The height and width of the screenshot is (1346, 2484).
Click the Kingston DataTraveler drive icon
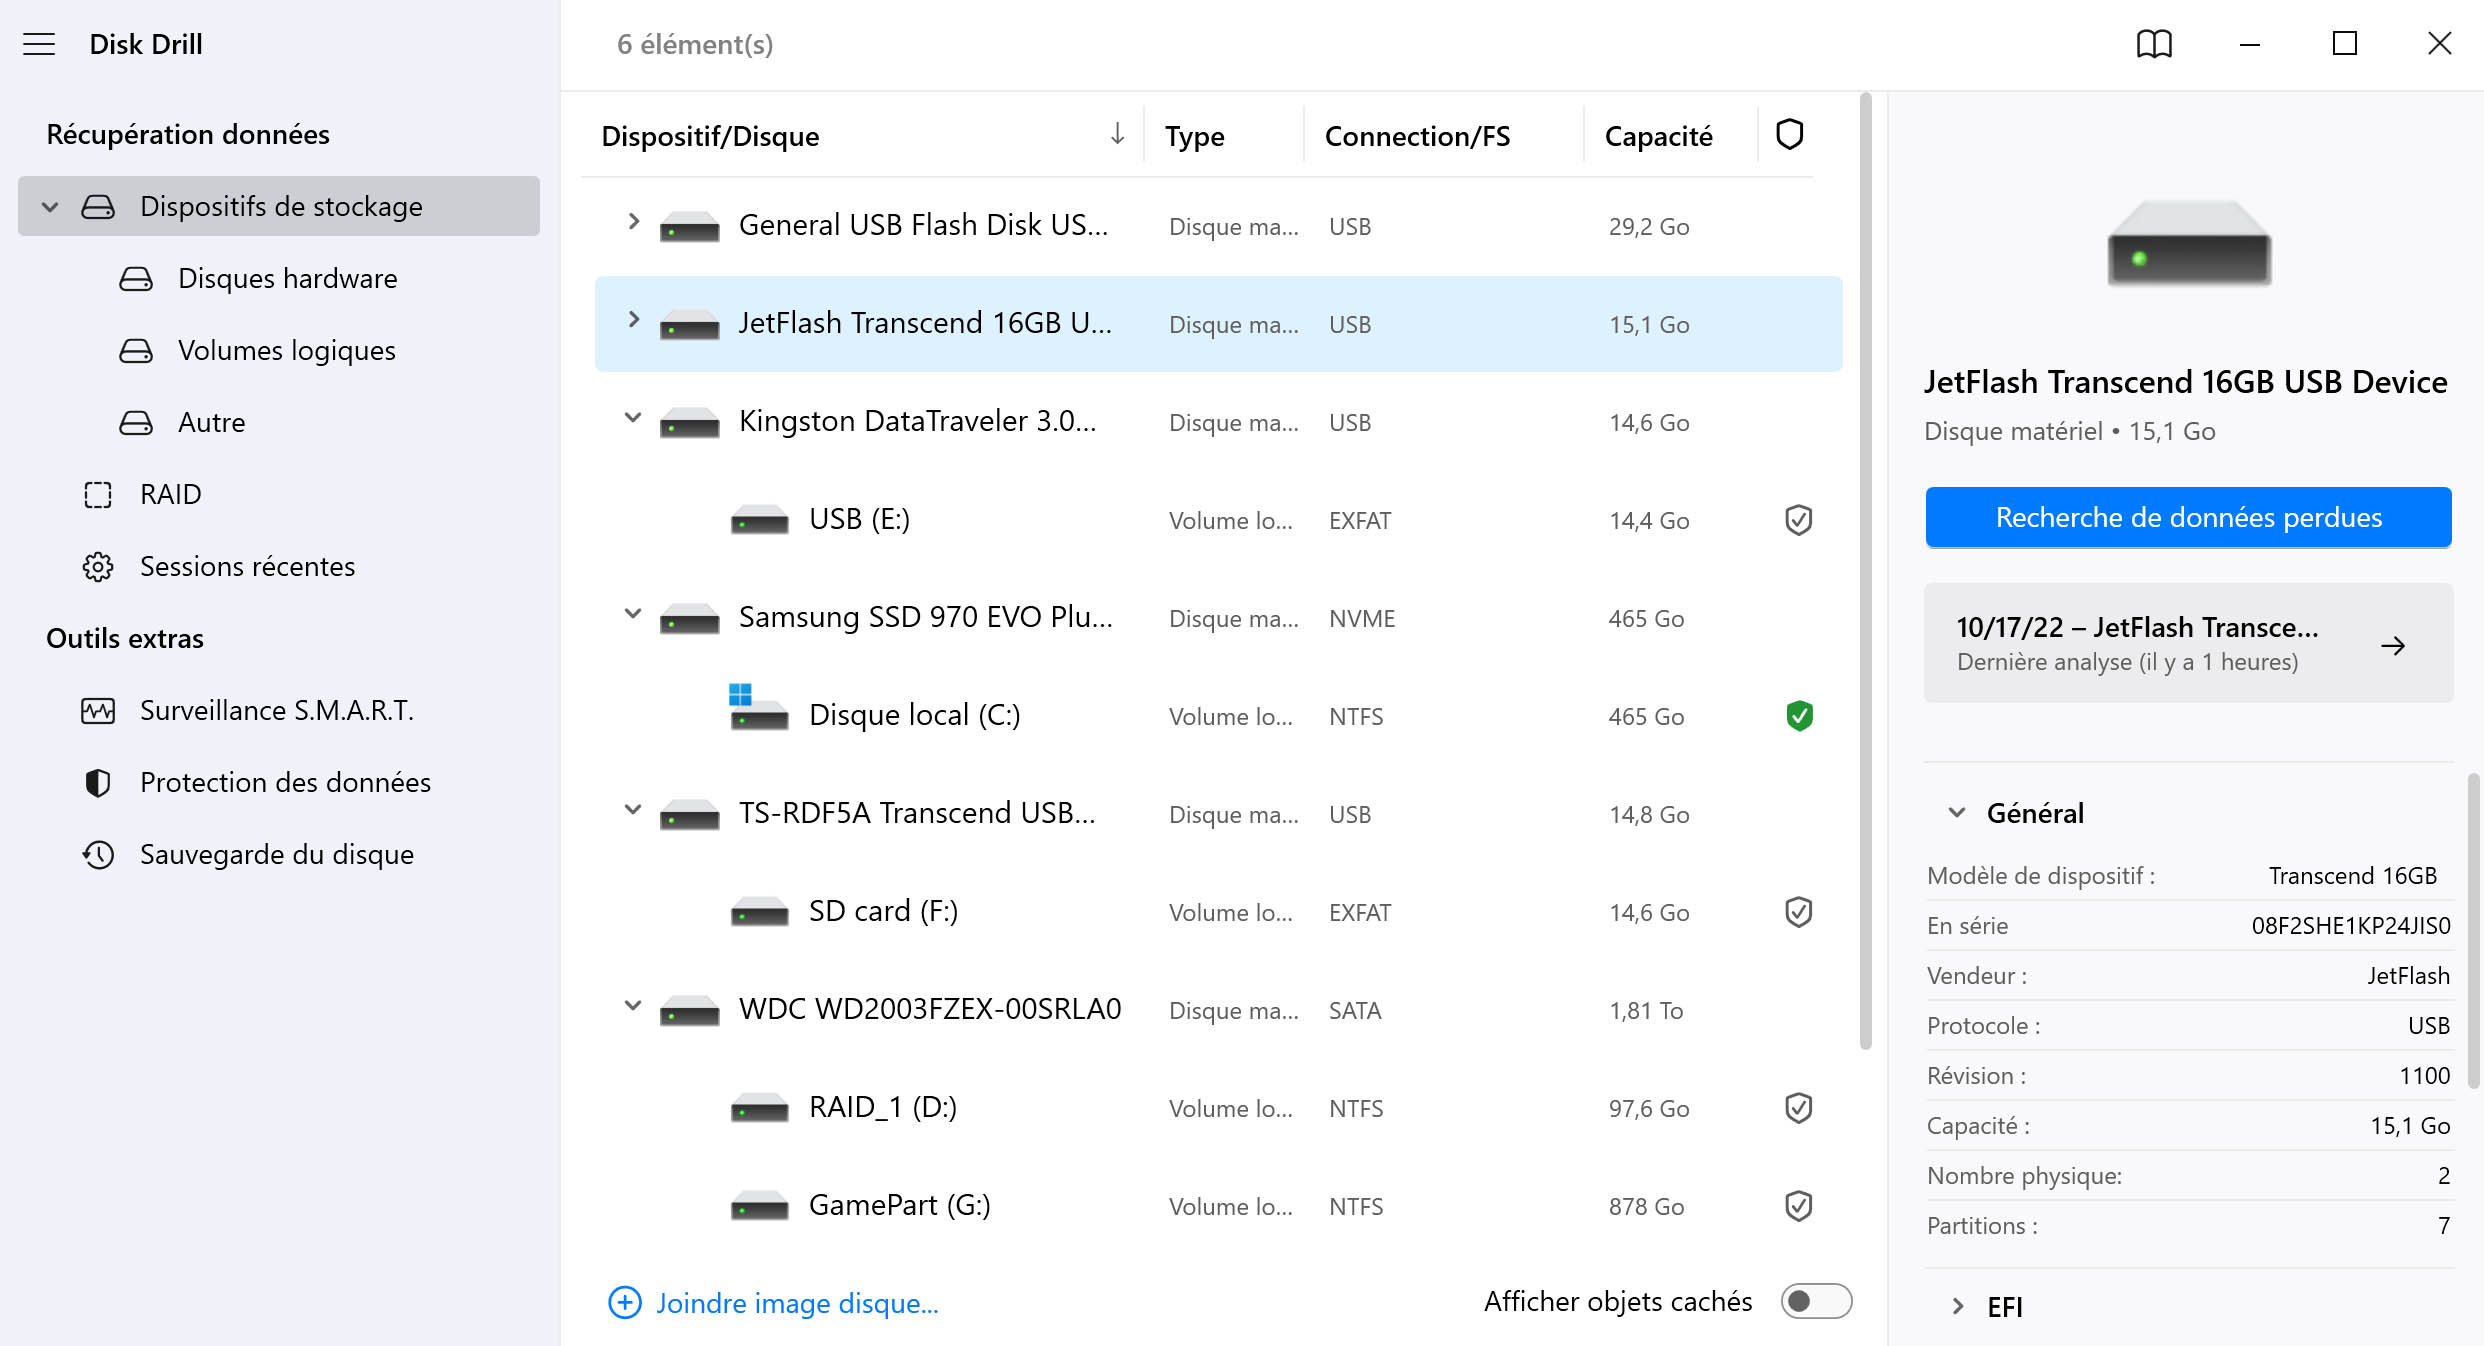point(689,423)
